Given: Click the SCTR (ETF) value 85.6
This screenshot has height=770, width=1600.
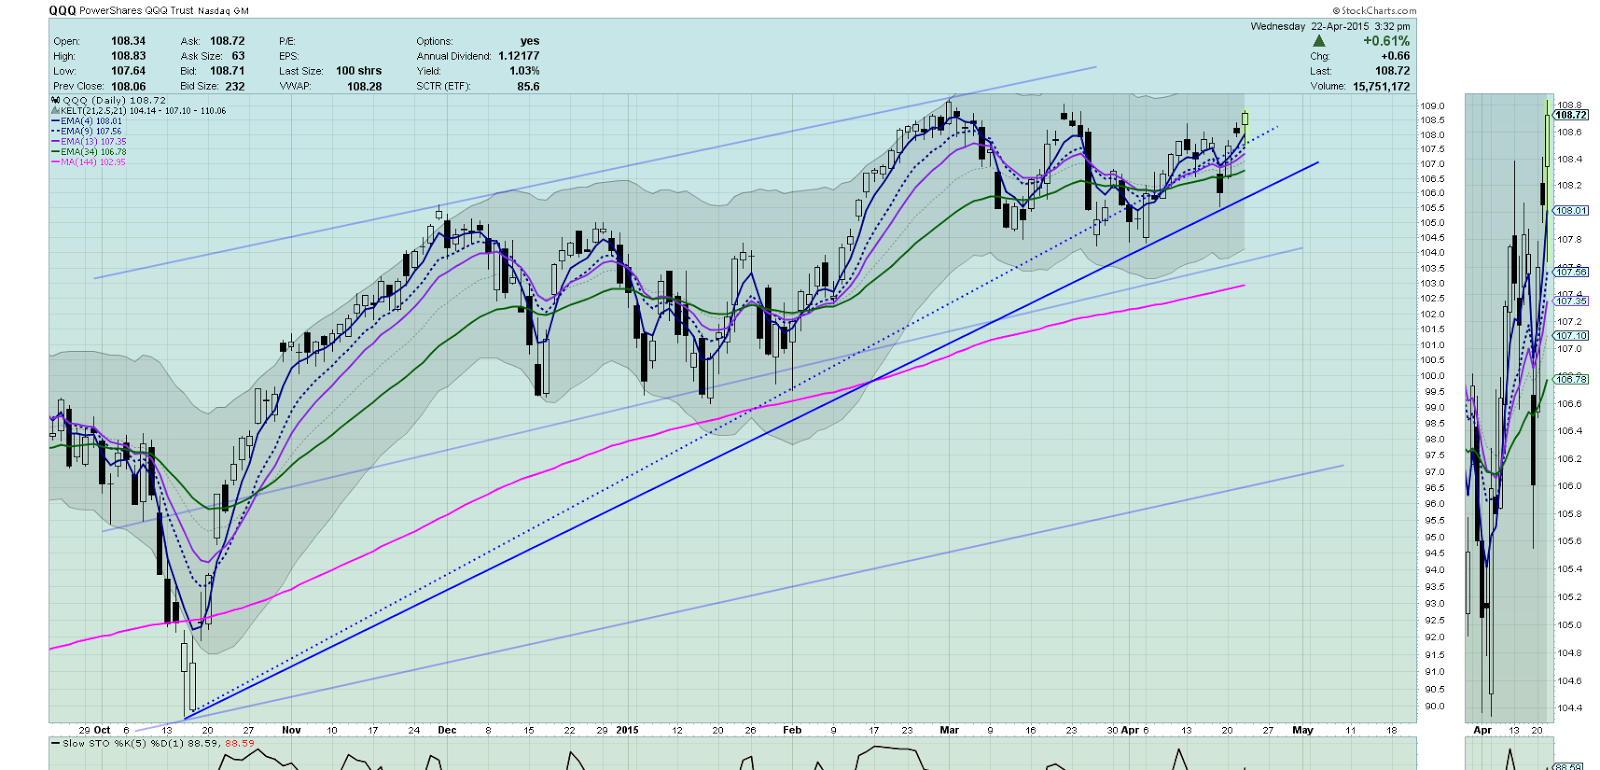Looking at the screenshot, I should tap(528, 86).
